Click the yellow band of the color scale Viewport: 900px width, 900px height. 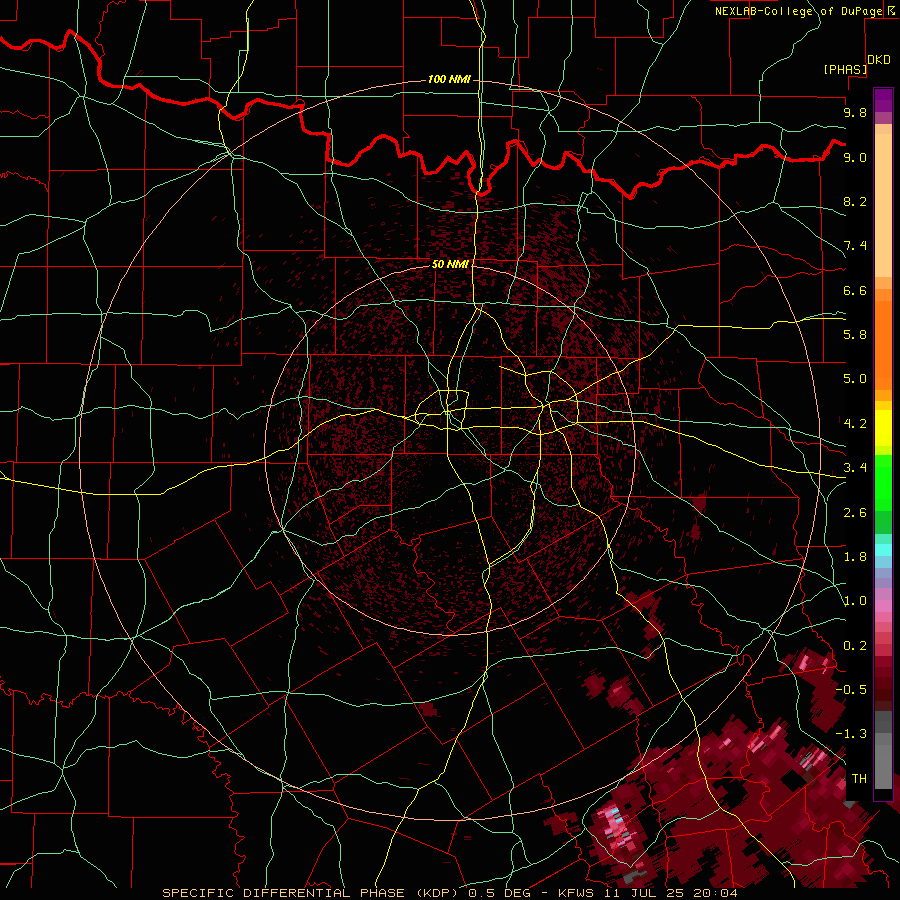click(x=883, y=428)
